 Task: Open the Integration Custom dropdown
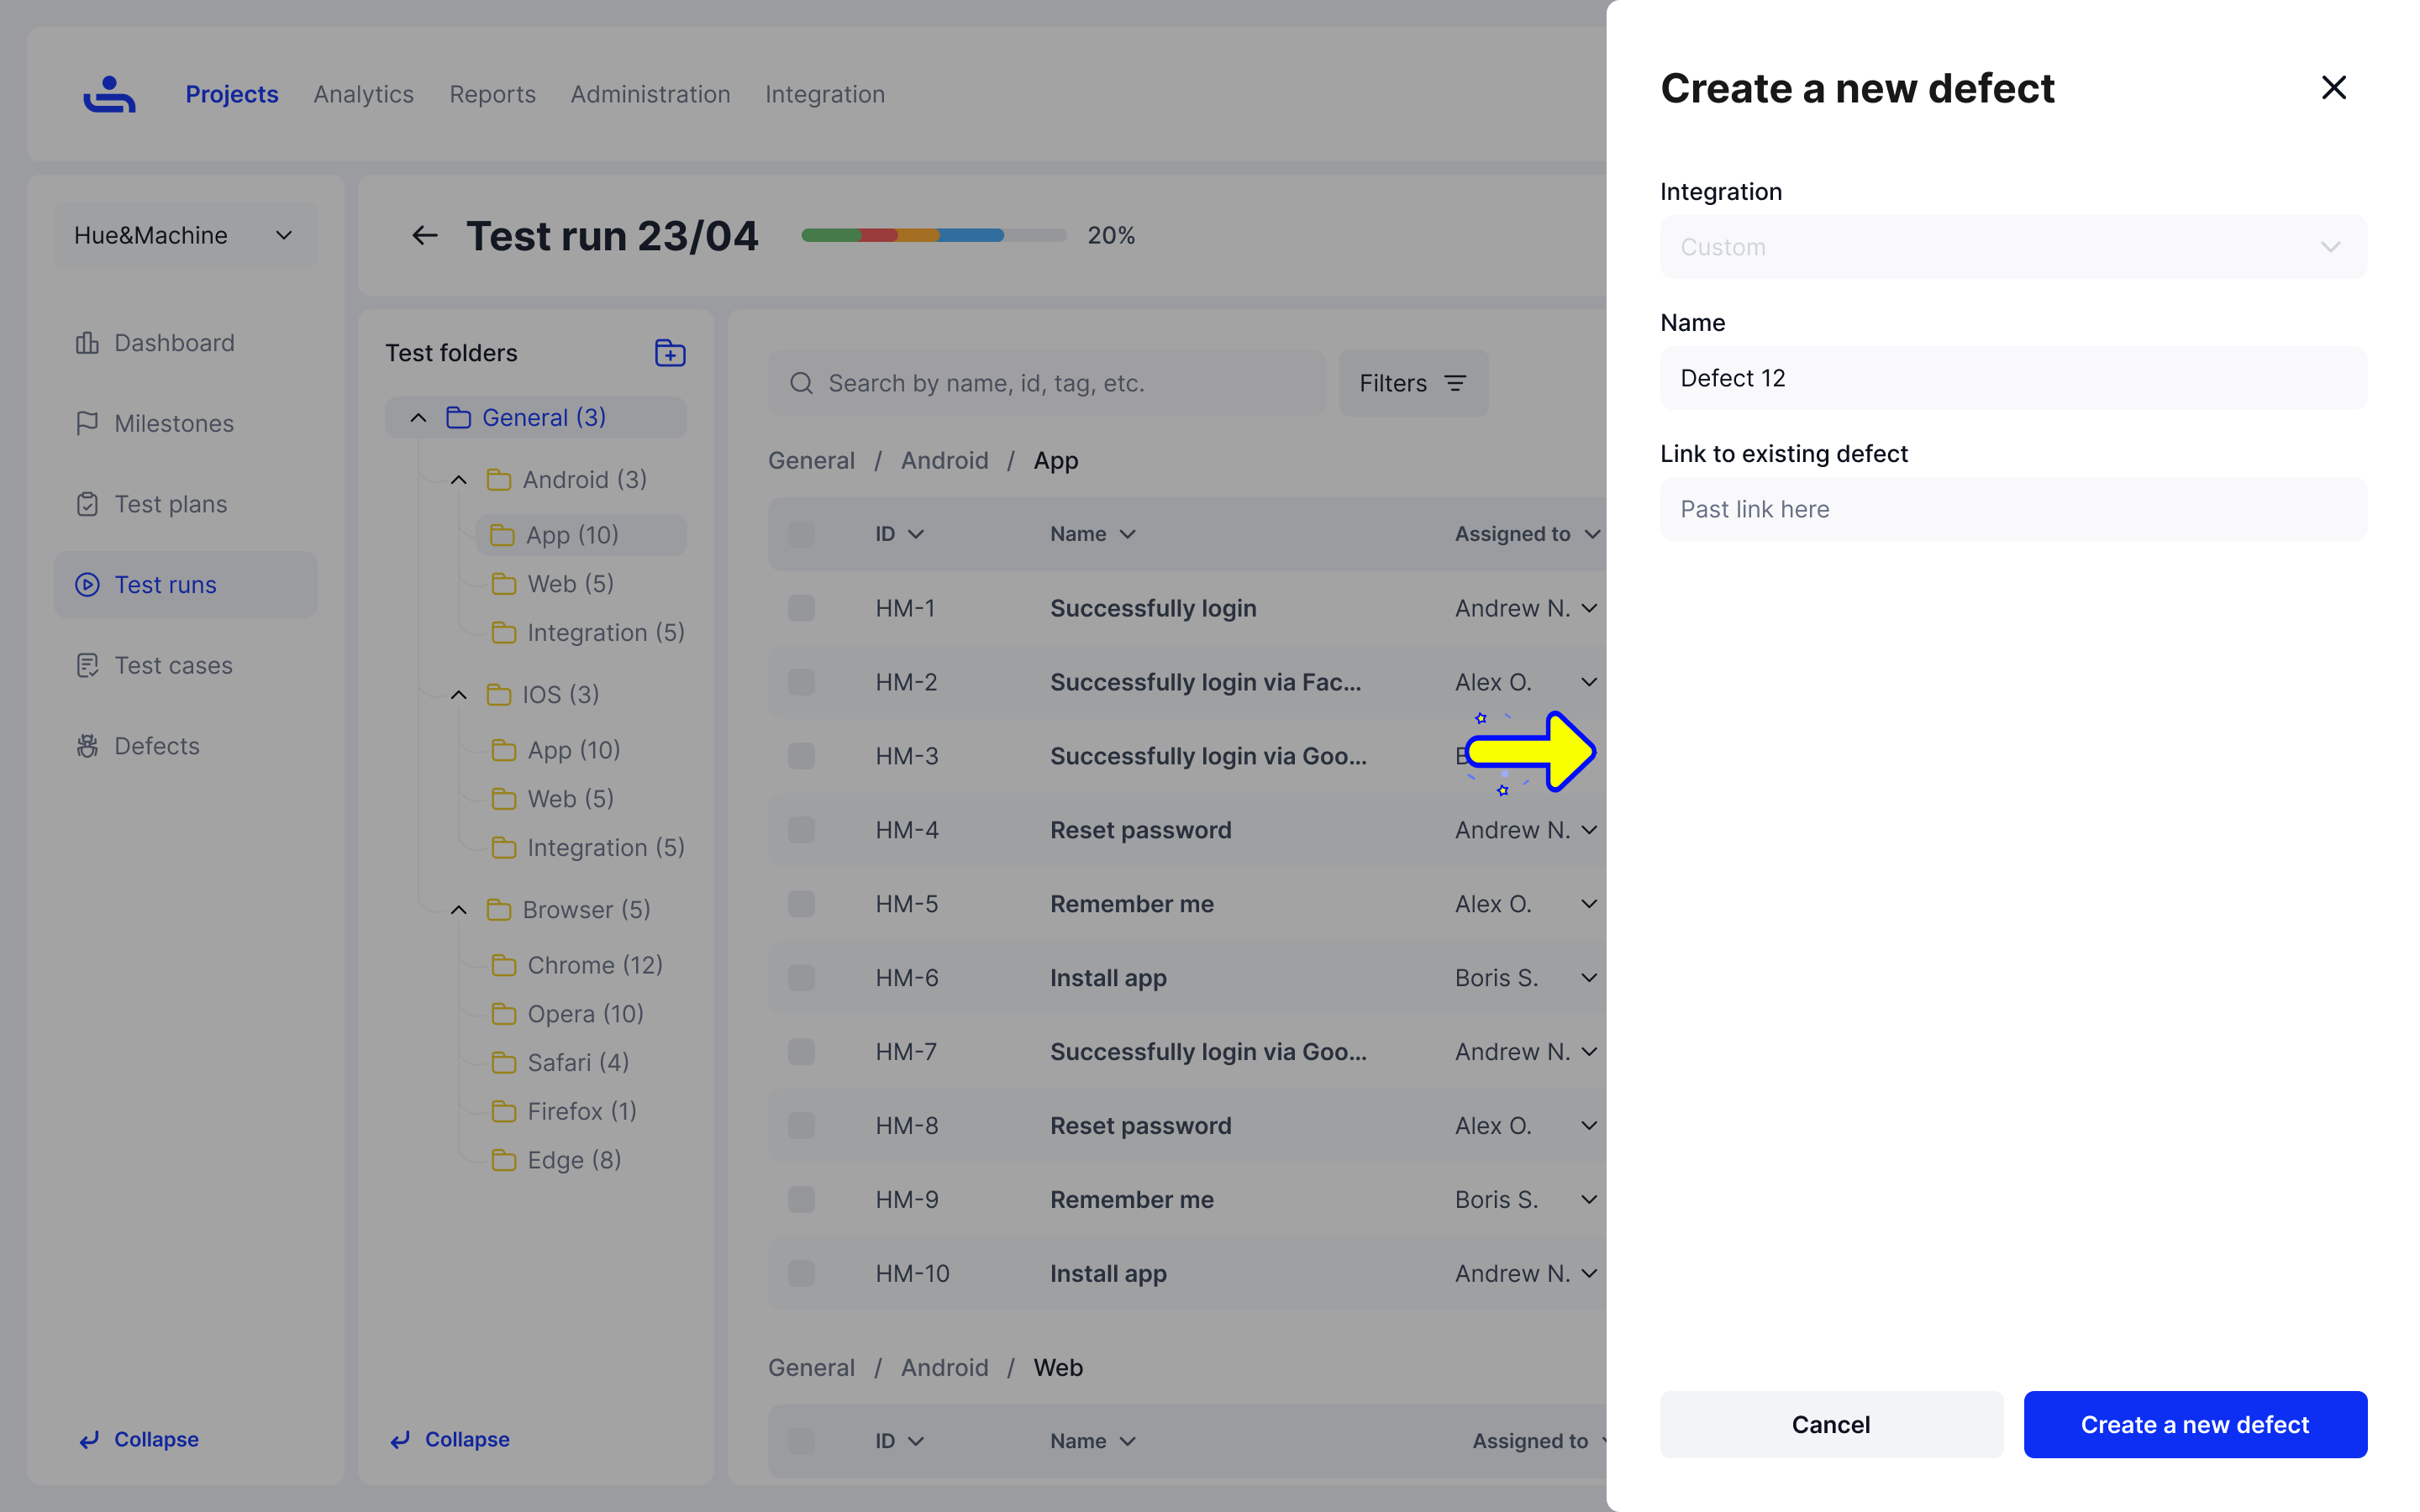point(2012,247)
